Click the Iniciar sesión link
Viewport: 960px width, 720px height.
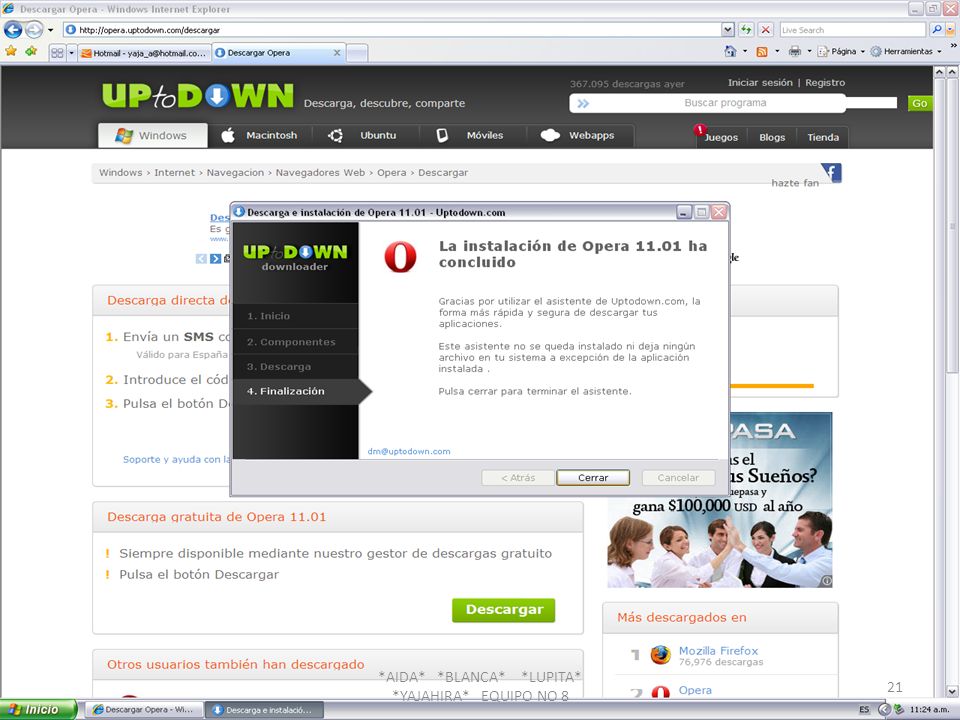pyautogui.click(x=760, y=83)
